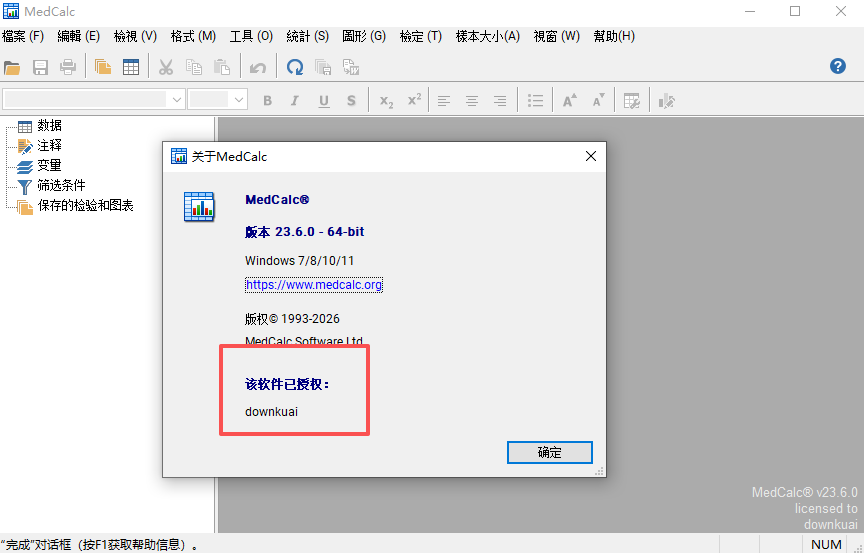Image resolution: width=864 pixels, height=553 pixels.
Task: Click the spreadsheet grid toolbar icon
Action: [131, 68]
